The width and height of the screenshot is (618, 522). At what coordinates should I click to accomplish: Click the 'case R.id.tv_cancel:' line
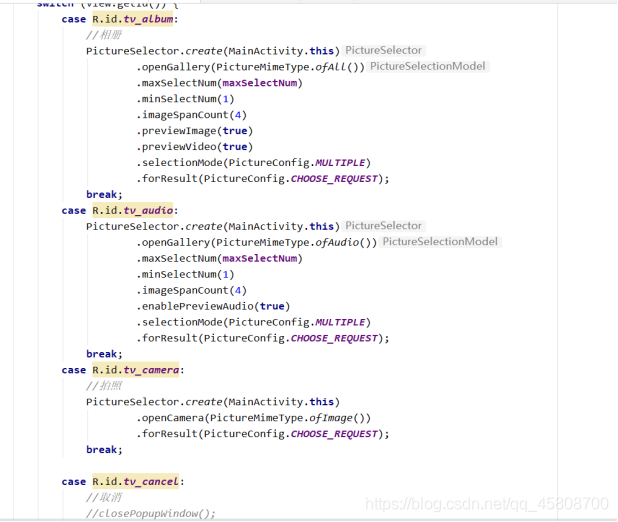[123, 482]
